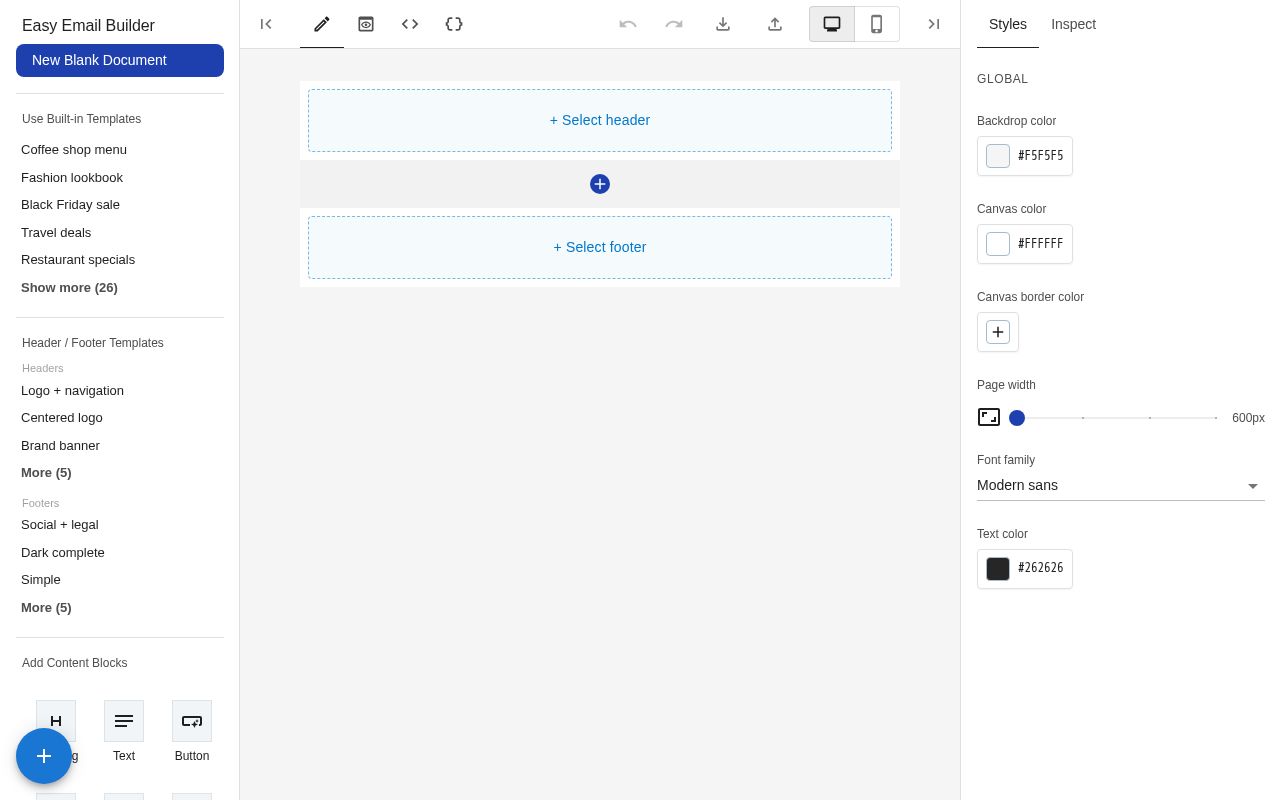Create a New Blank Document
1280x800 pixels.
click(120, 60)
